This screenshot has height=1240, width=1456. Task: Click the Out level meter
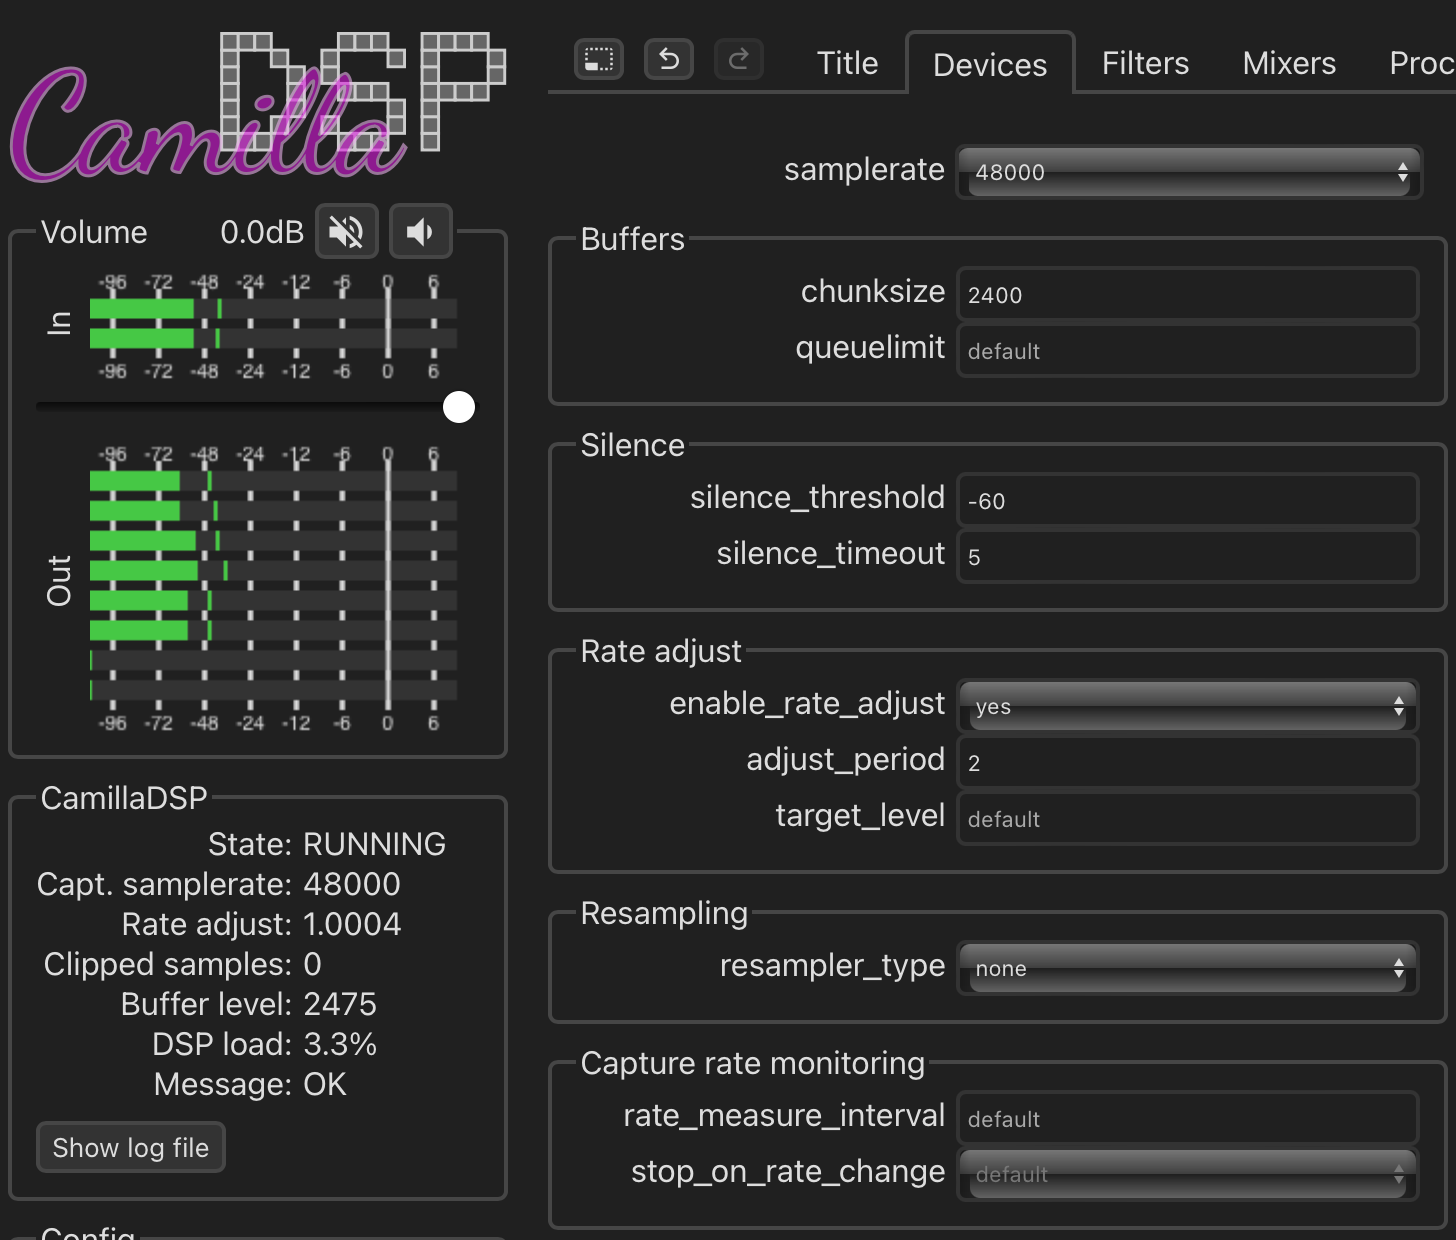click(x=273, y=588)
